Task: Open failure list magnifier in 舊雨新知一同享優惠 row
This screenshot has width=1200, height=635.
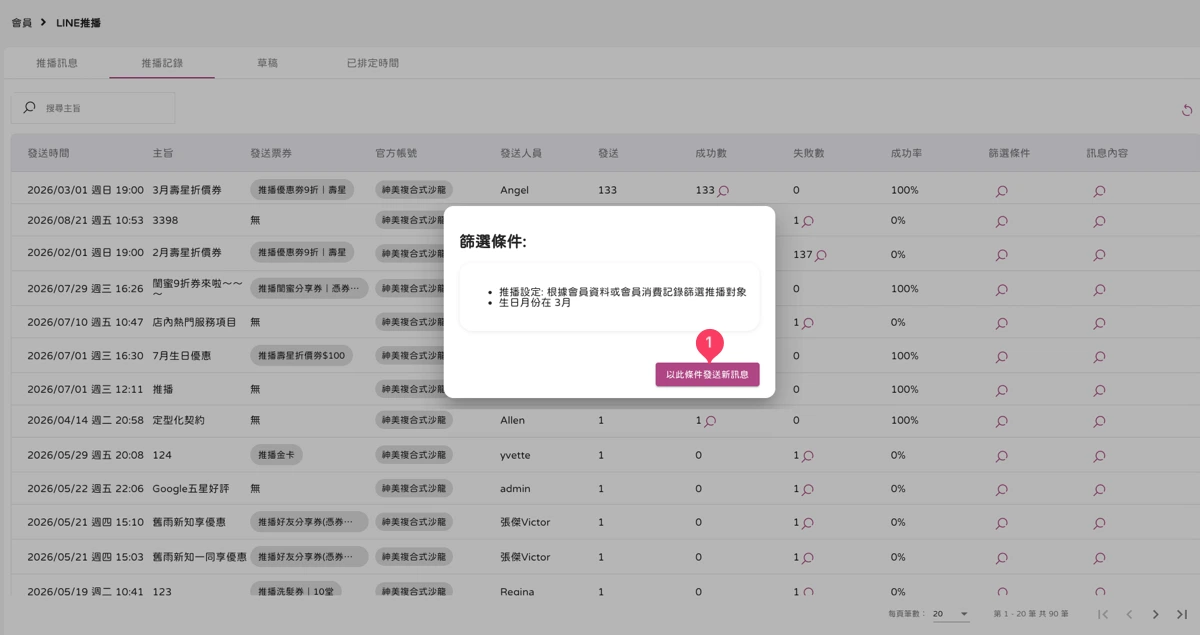Action: (808, 557)
